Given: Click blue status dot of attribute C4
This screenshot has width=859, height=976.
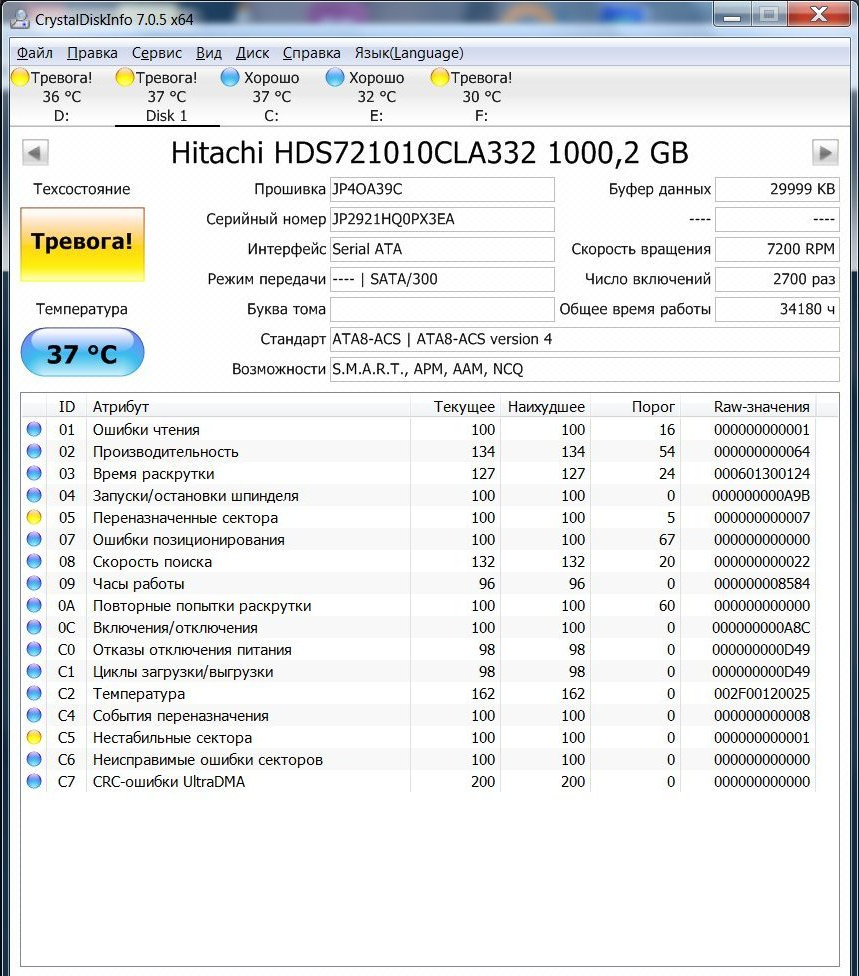Looking at the screenshot, I should click(34, 715).
